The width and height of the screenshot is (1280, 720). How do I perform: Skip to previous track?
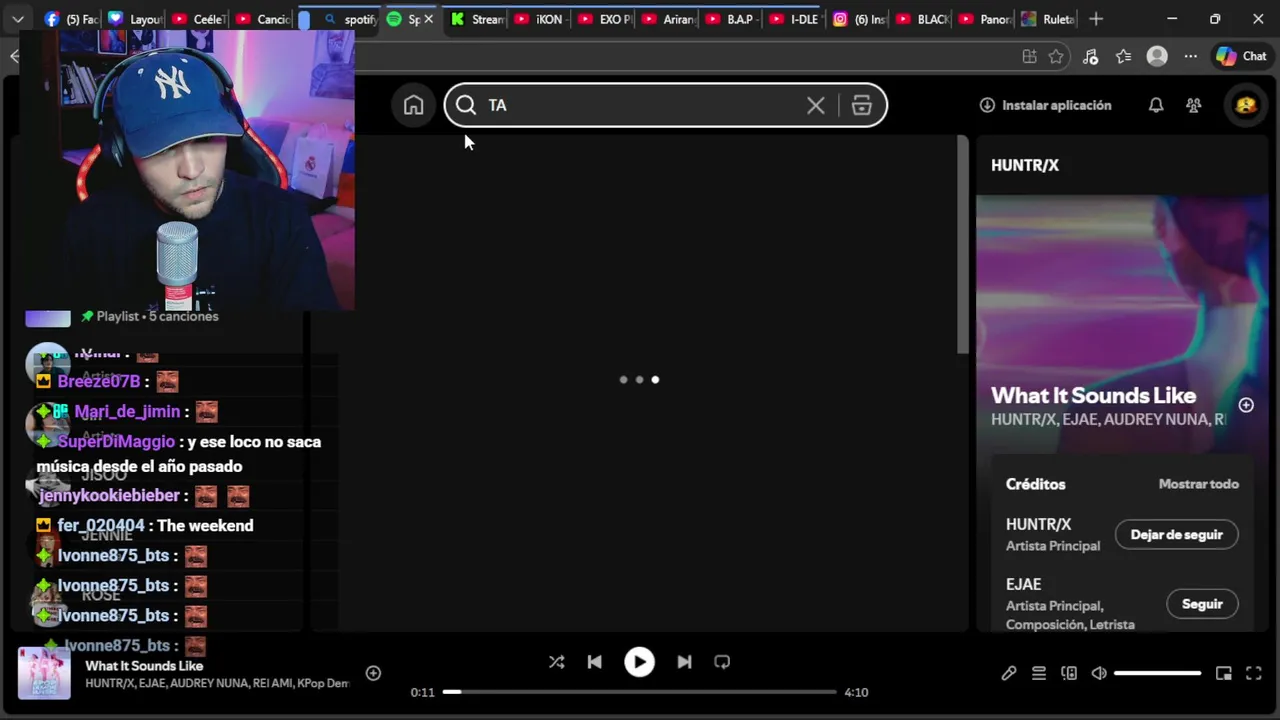(594, 662)
